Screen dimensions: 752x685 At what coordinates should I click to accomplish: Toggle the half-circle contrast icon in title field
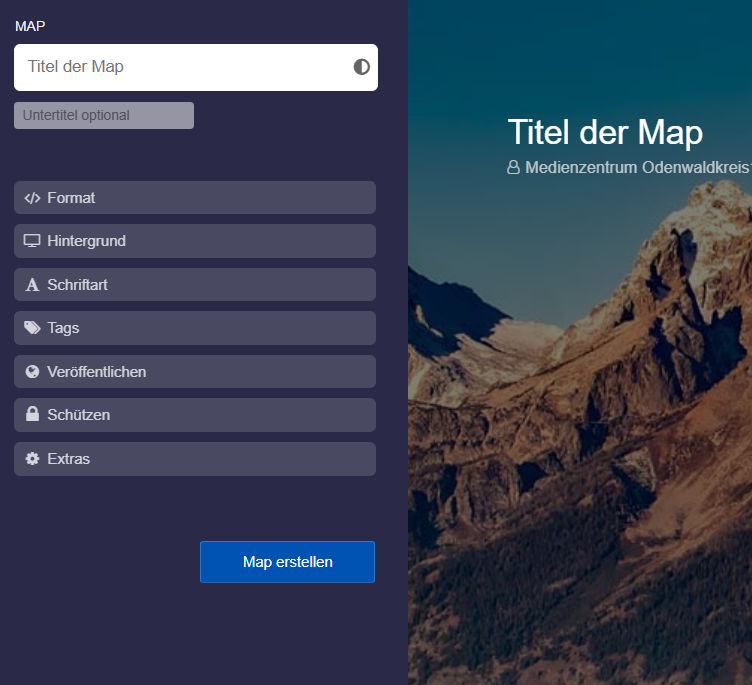[361, 67]
